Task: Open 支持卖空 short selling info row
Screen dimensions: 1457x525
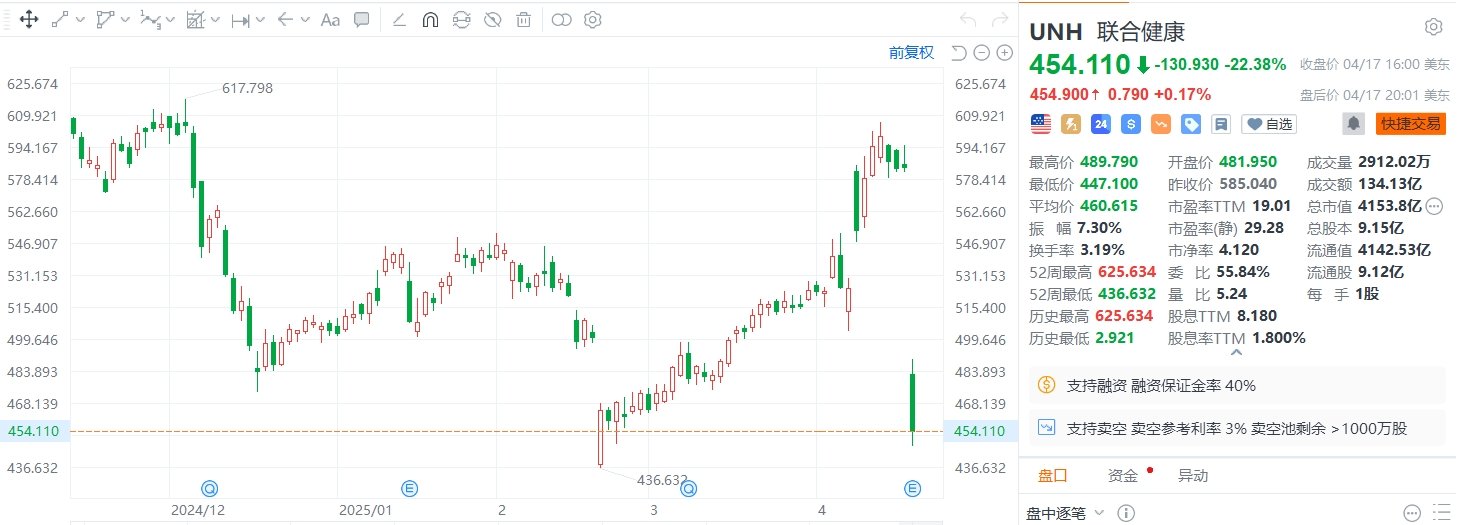Action: 1238,428
